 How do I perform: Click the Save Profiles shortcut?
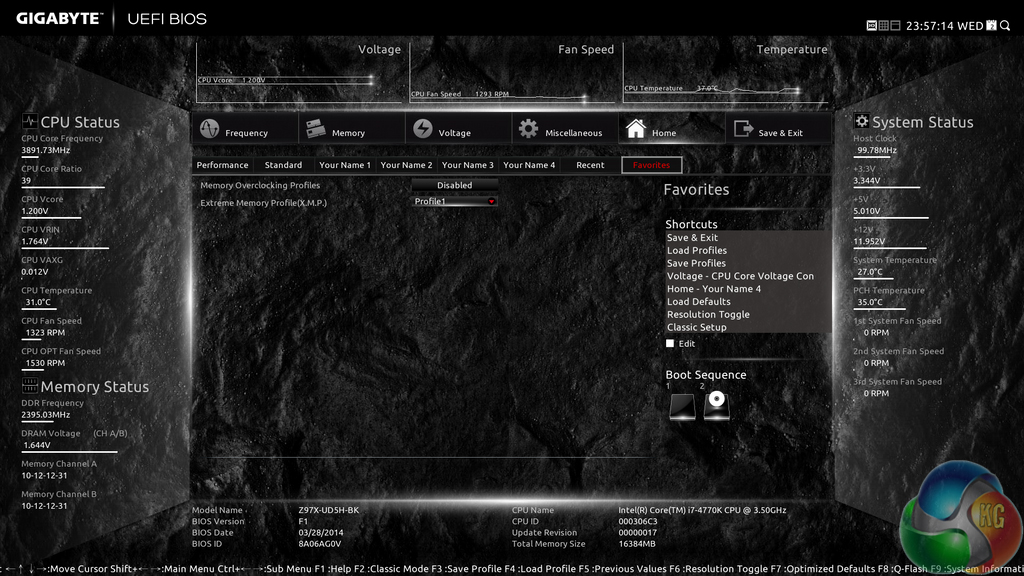696,263
